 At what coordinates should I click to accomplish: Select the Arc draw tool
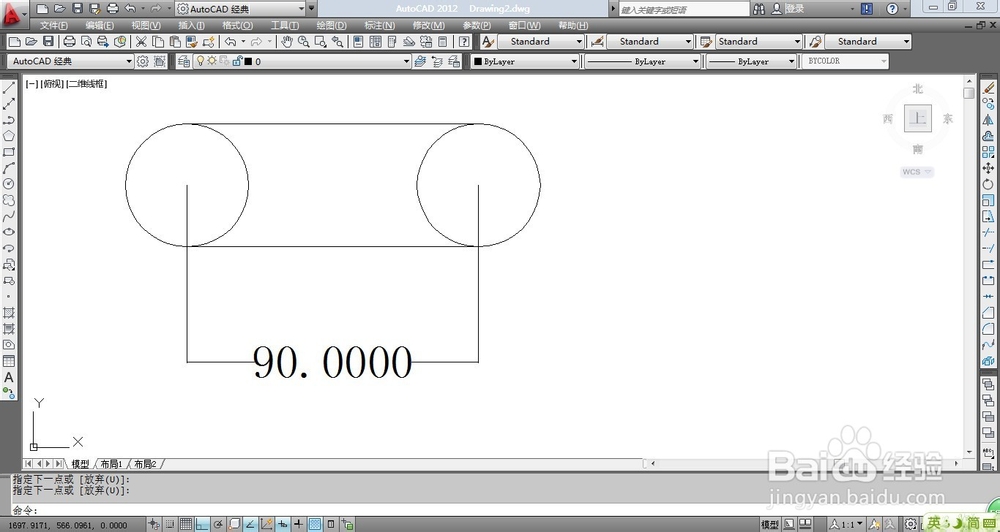tap(9, 168)
